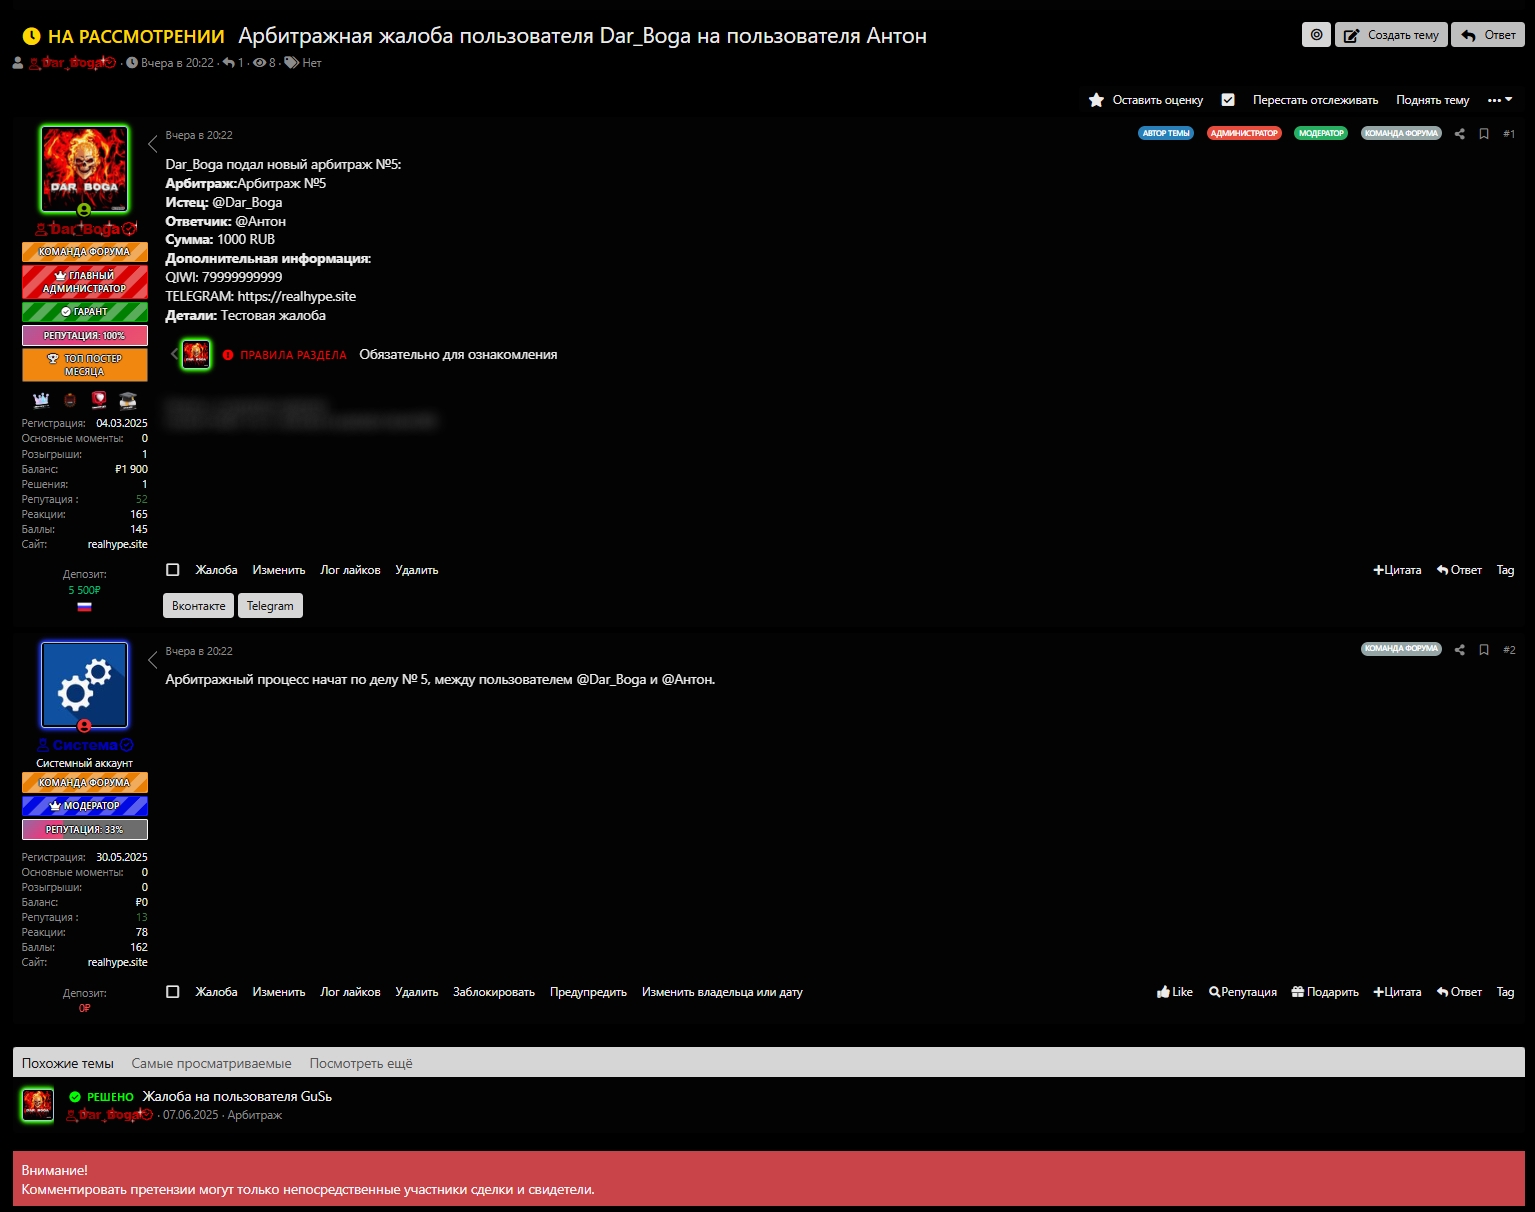Image resolution: width=1535 pixels, height=1212 pixels.
Task: Open Dar_Boga's flaming skull avatar
Action: click(85, 168)
